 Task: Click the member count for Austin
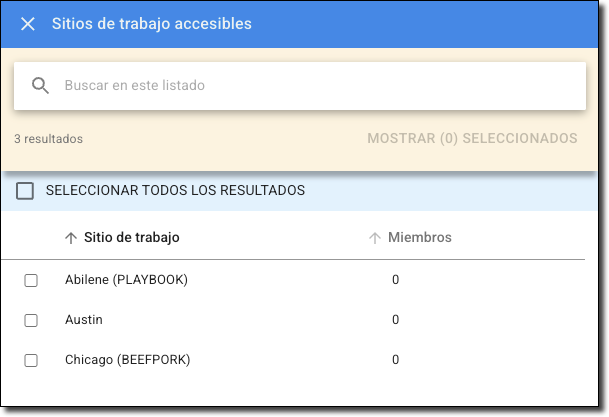tap(396, 320)
